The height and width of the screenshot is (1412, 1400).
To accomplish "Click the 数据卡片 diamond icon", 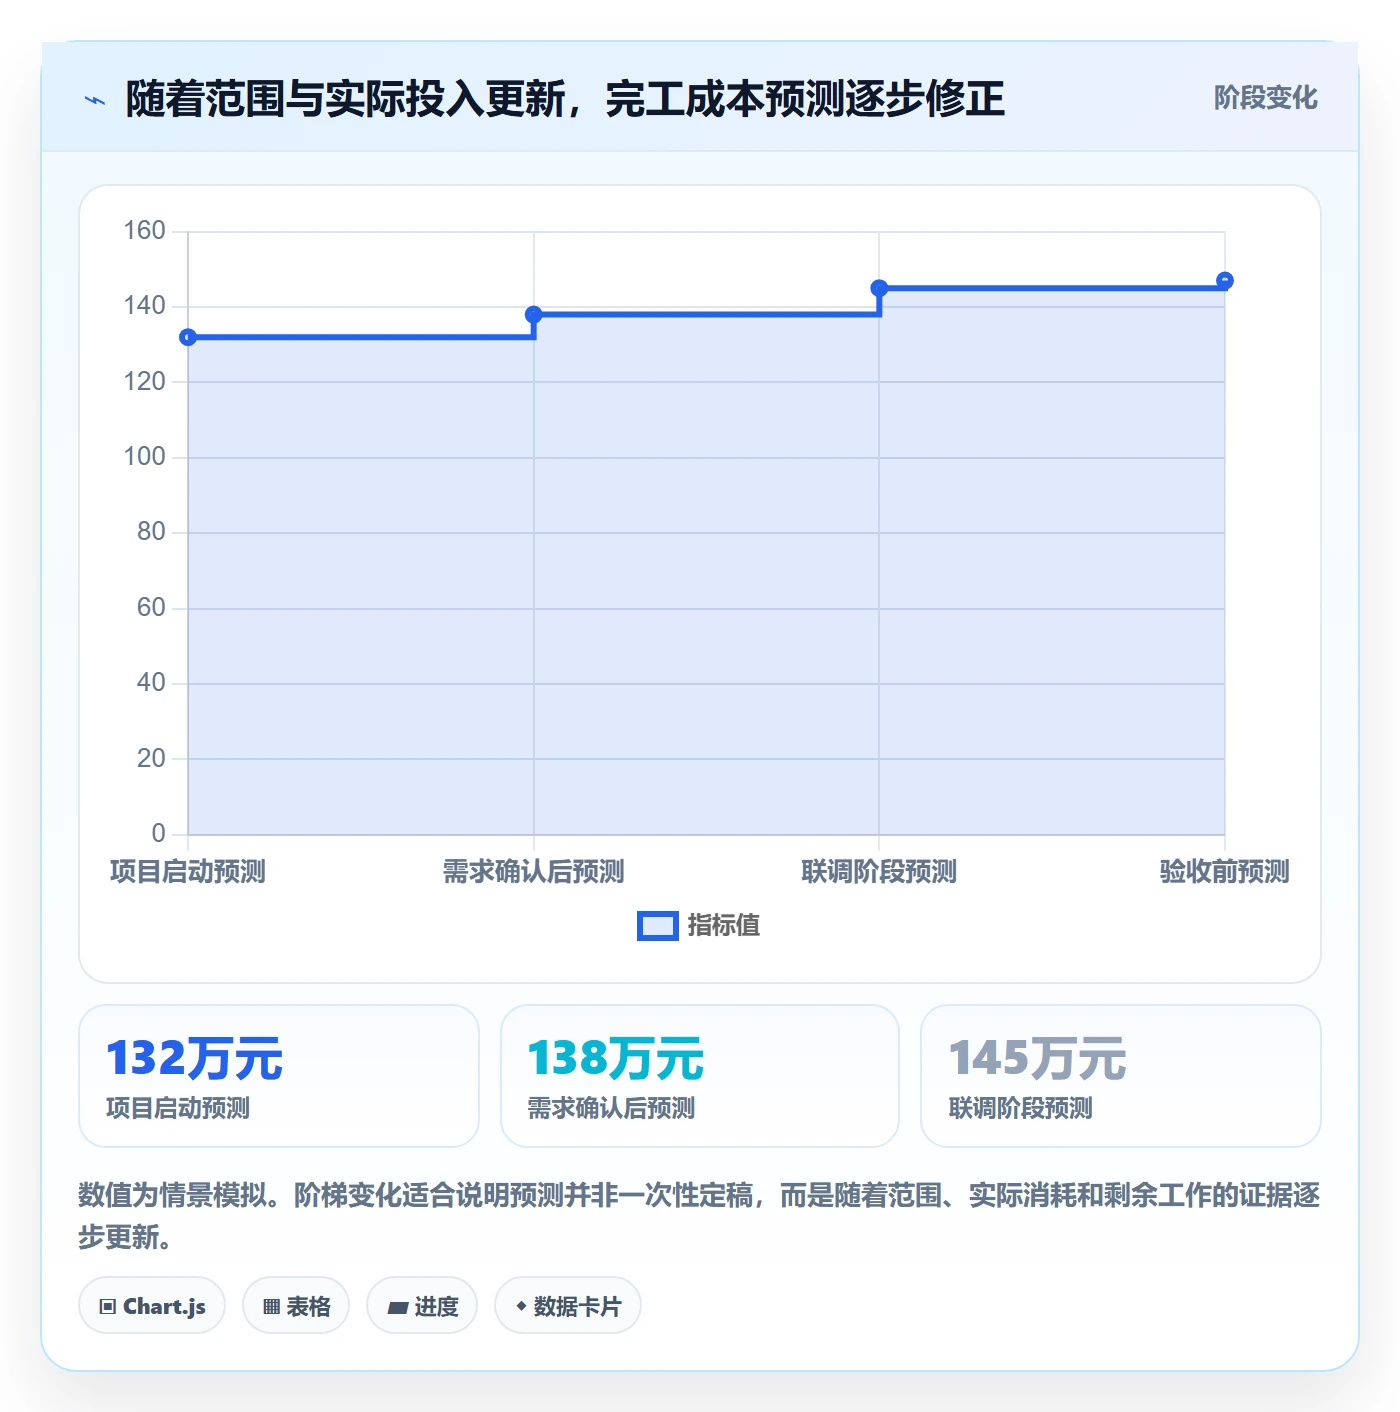I will tap(521, 1306).
